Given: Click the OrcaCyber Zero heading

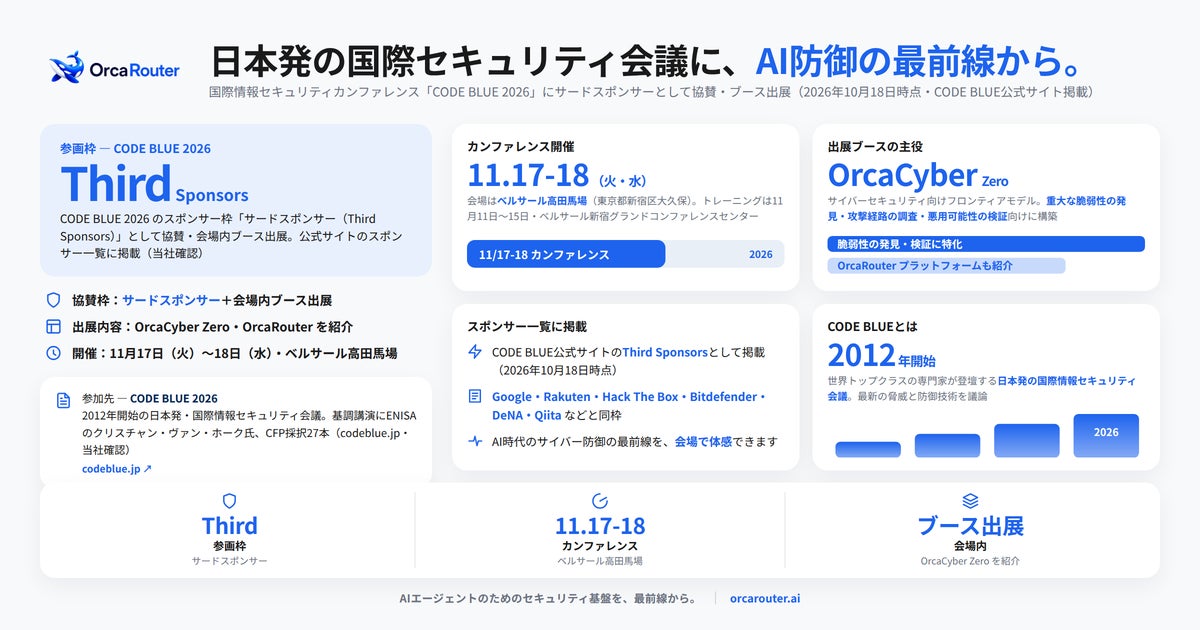Looking at the screenshot, I should point(918,176).
